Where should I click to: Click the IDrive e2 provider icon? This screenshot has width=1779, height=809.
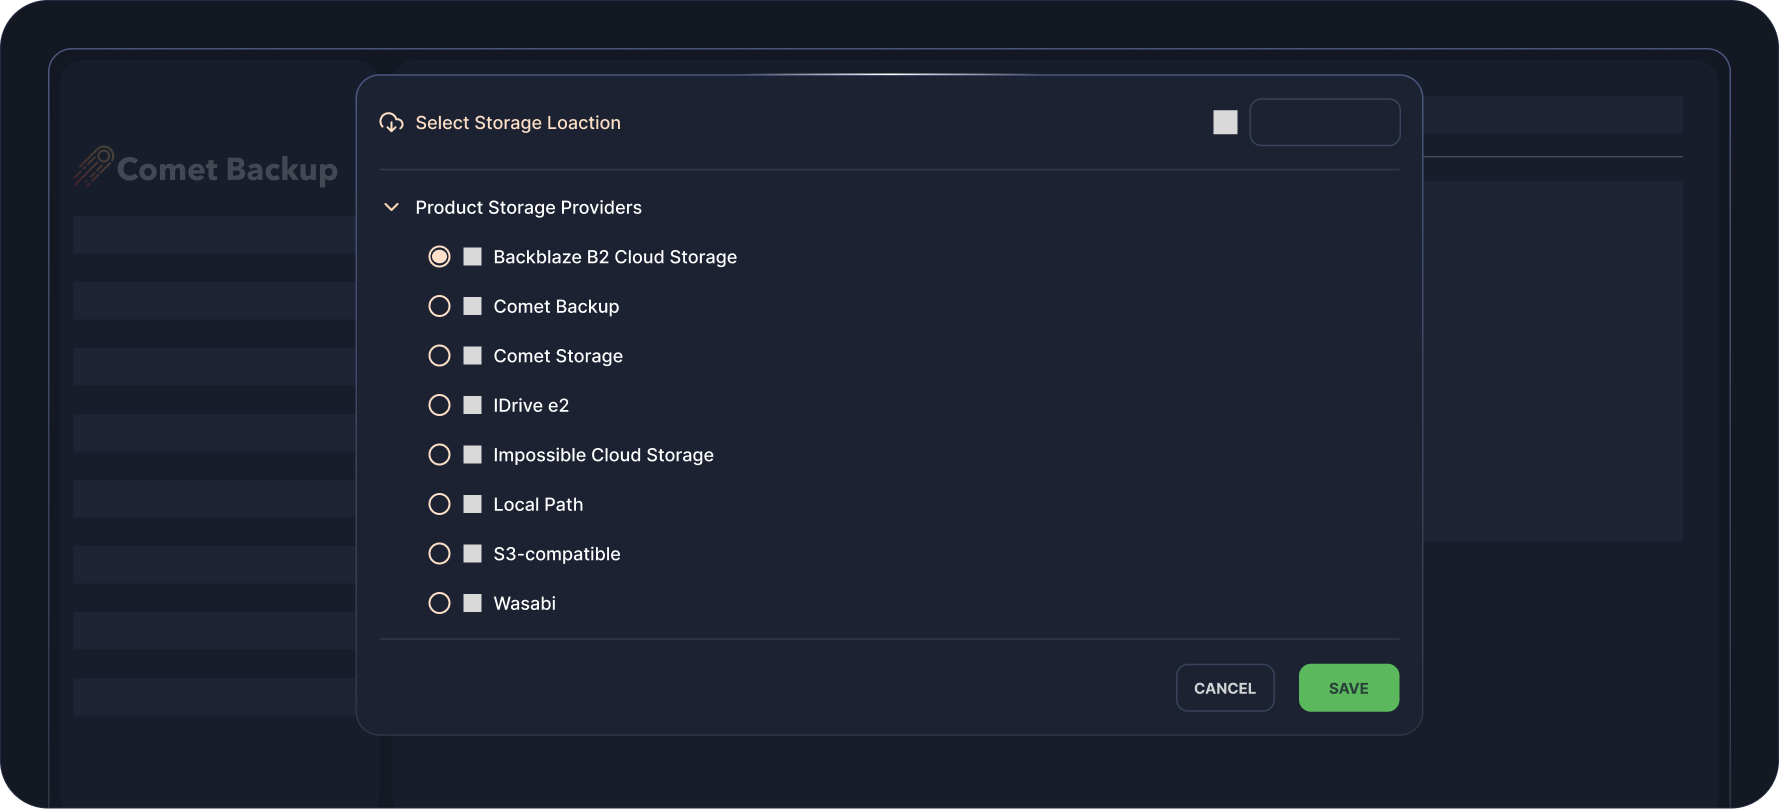473,405
